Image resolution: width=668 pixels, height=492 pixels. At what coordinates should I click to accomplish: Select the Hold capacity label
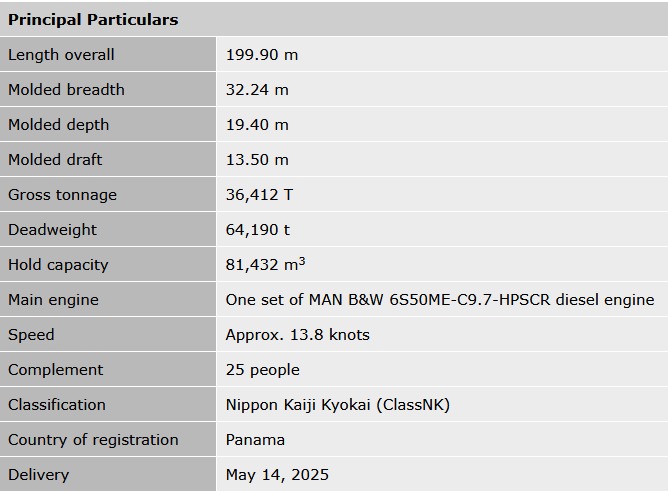pos(58,265)
